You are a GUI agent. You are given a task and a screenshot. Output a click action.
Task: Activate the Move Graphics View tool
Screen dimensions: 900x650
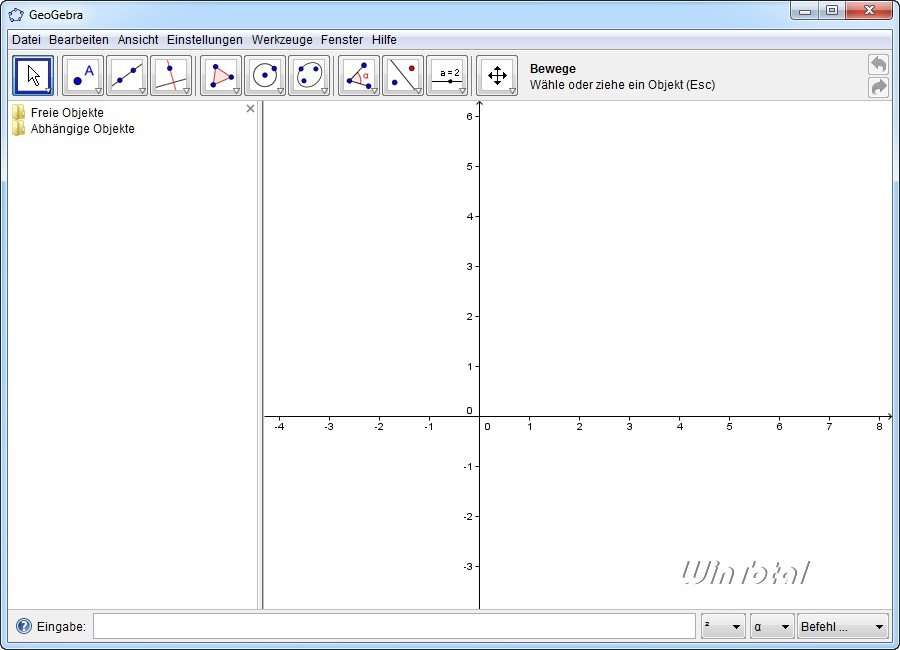coord(495,75)
